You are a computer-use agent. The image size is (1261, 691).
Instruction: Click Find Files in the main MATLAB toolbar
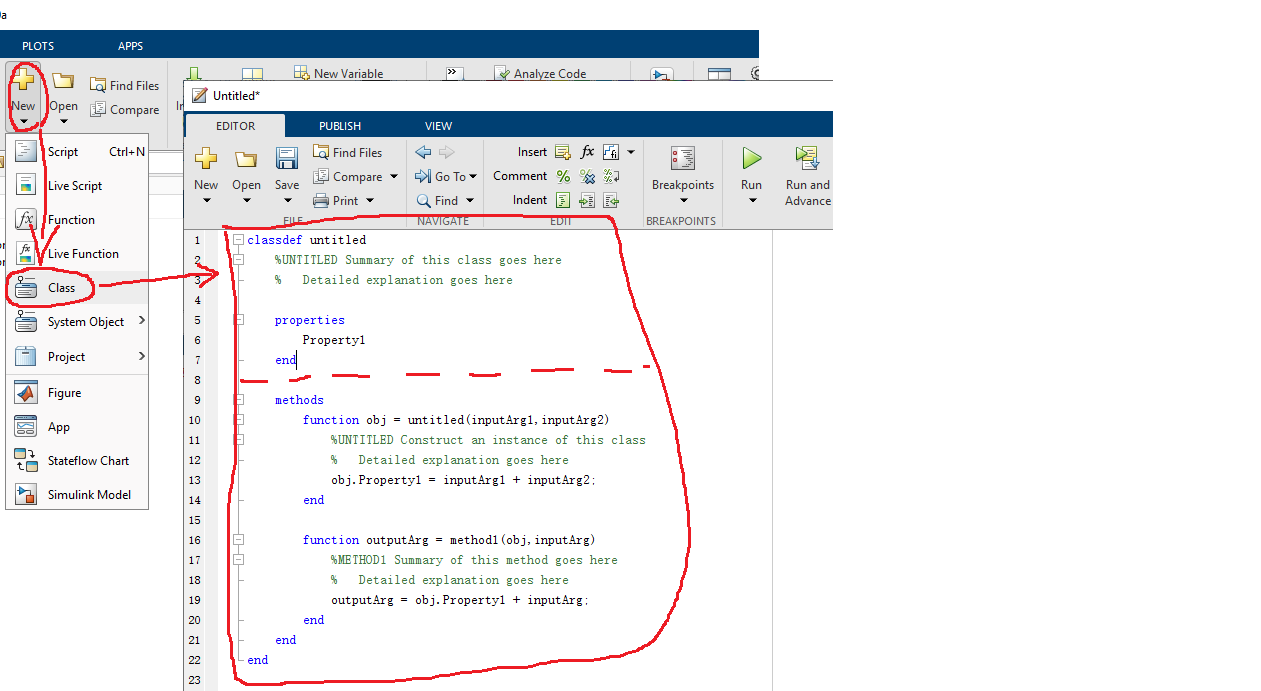click(124, 85)
